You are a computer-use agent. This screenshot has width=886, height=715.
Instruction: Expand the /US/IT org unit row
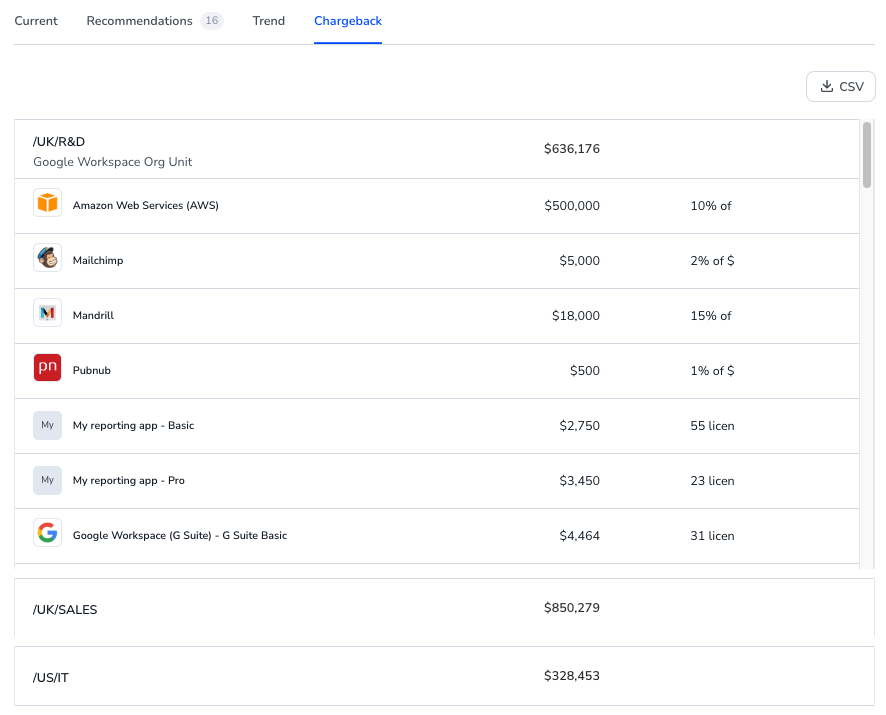point(444,676)
